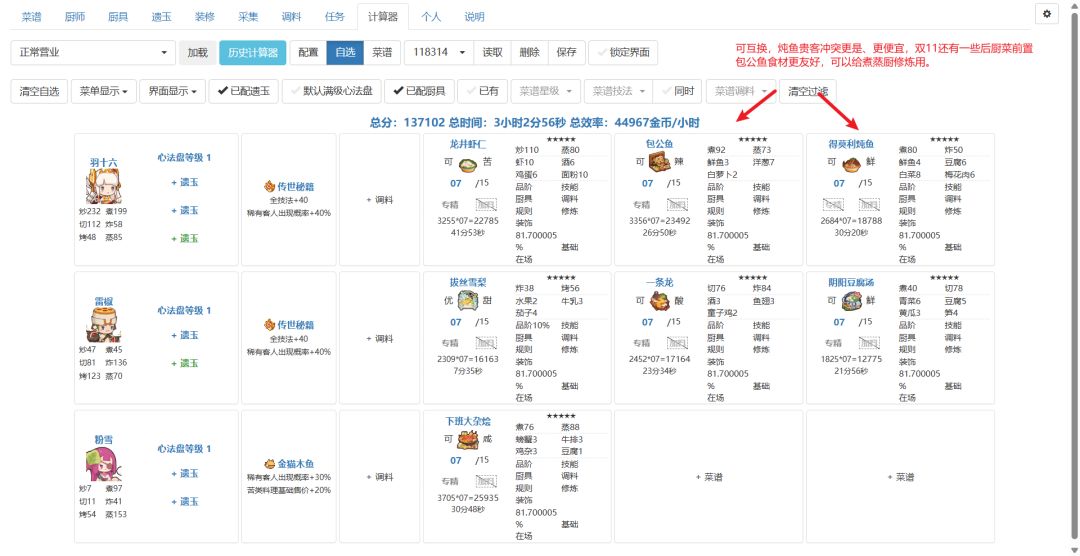Open 菜谱调料 filter dropdown

(x=741, y=91)
